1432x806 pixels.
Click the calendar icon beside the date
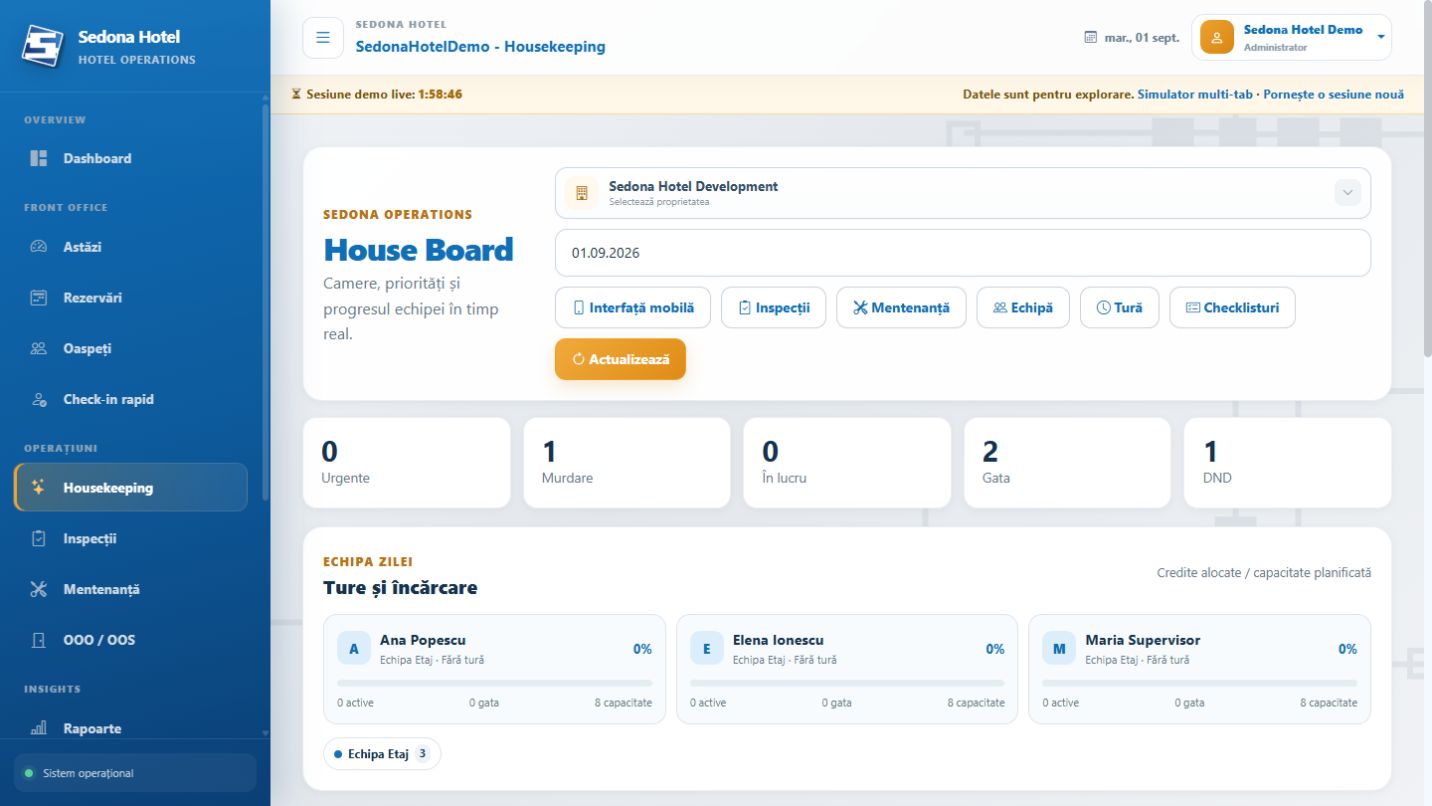(x=1091, y=38)
